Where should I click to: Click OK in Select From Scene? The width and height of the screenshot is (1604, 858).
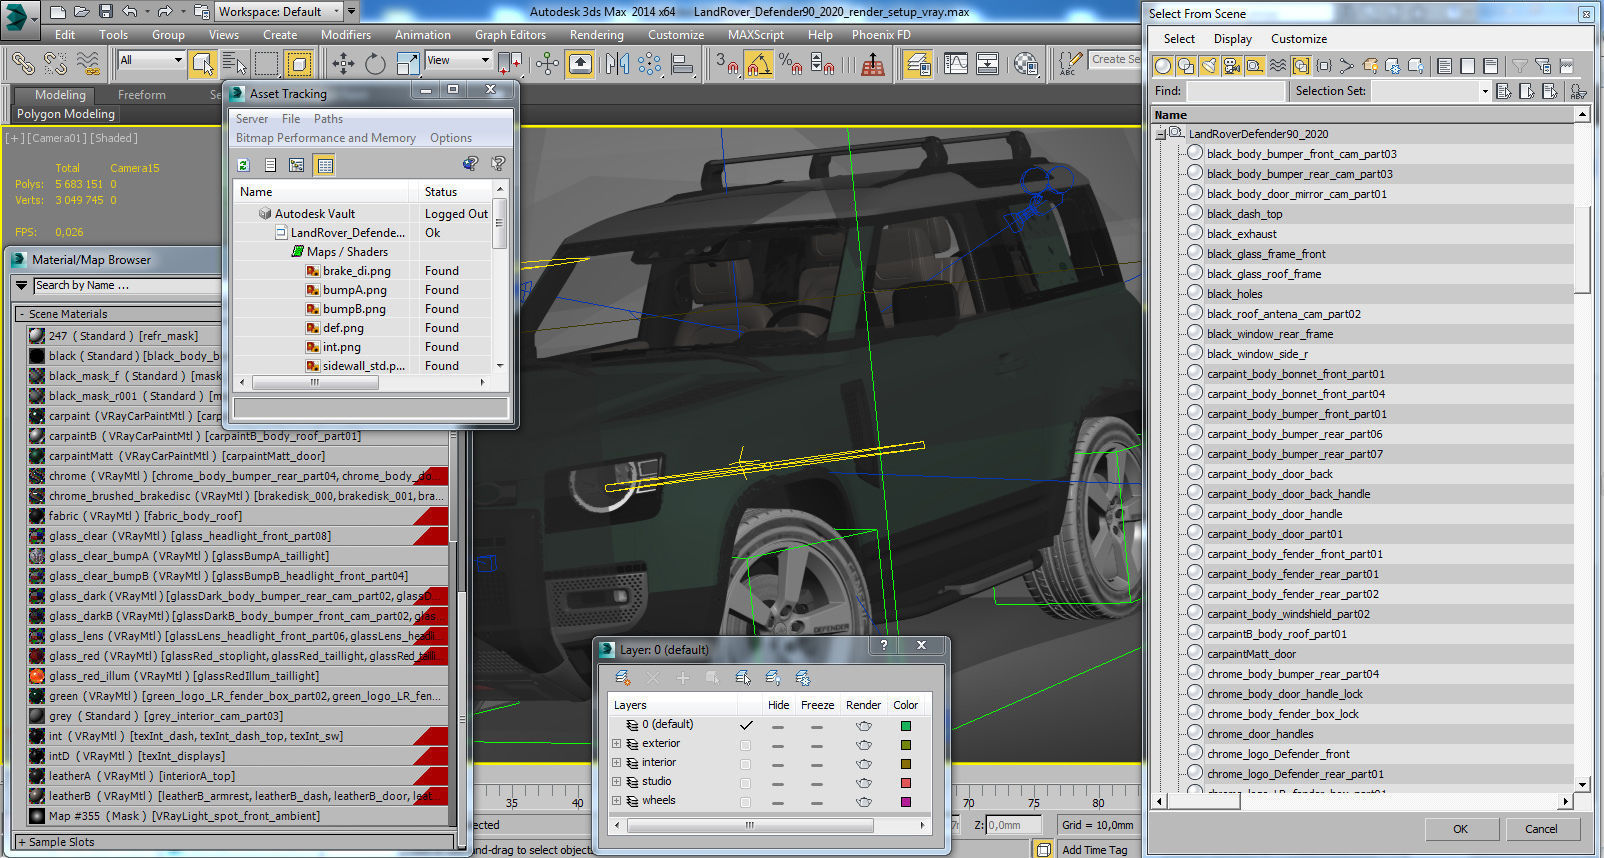[x=1461, y=829]
